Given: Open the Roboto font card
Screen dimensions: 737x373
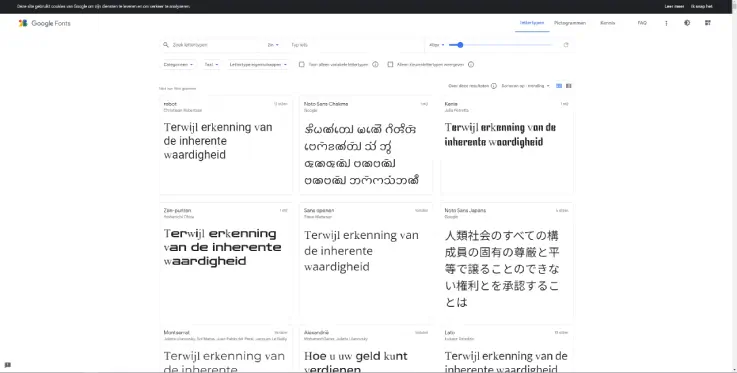Looking at the screenshot, I should pyautogui.click(x=226, y=145).
